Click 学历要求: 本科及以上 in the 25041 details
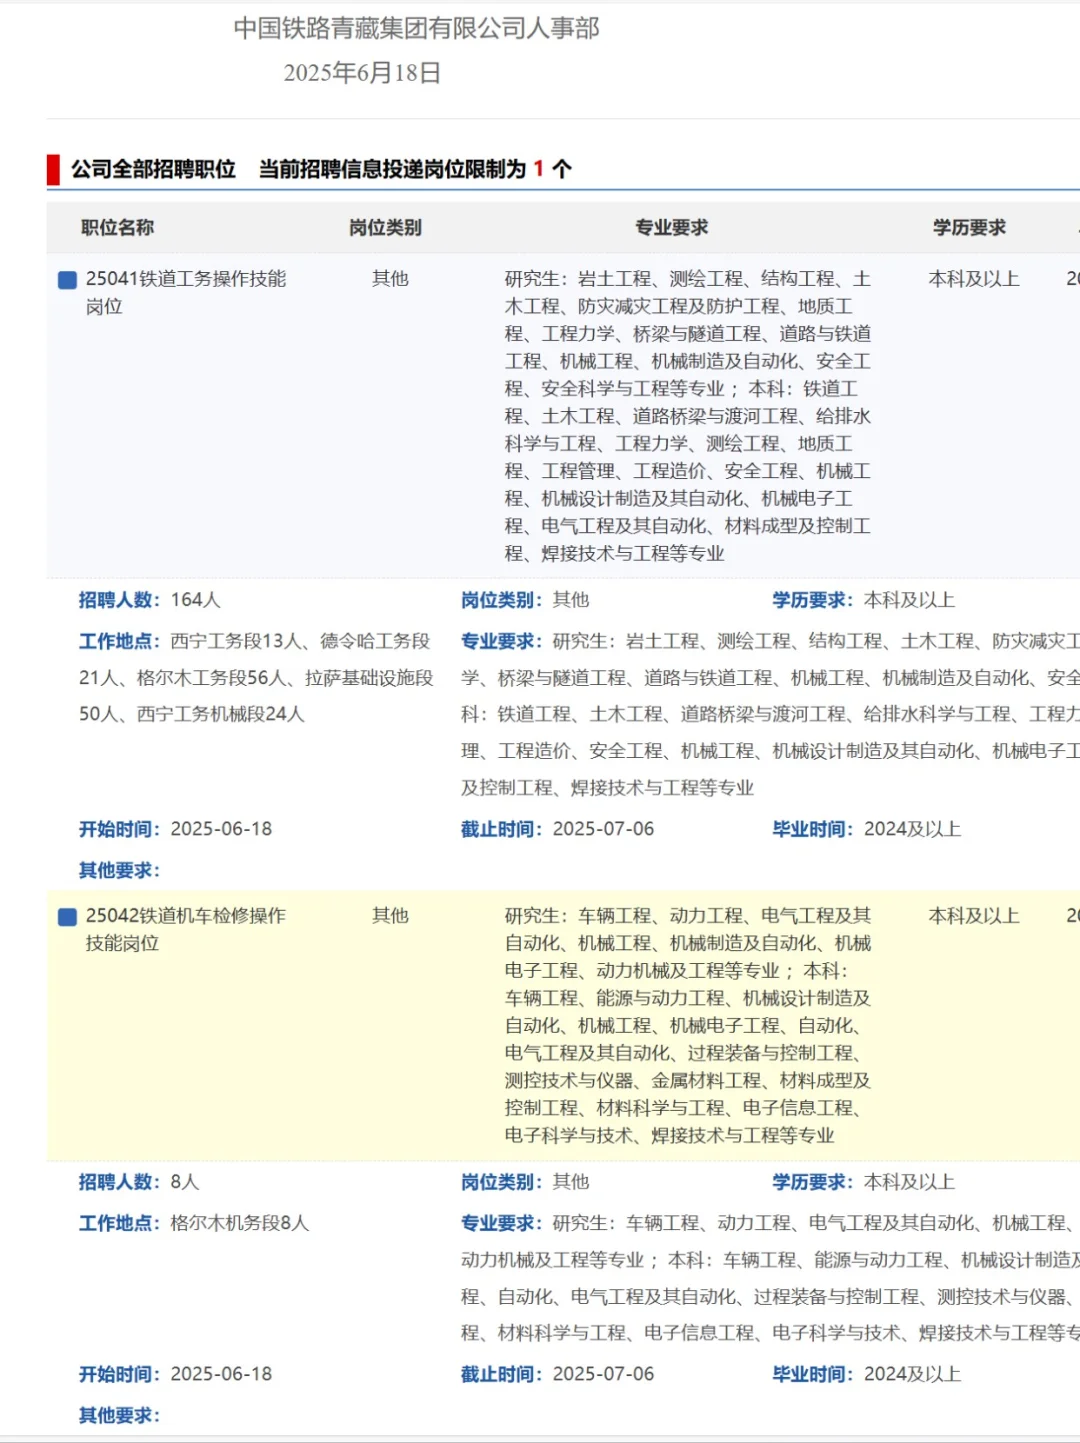This screenshot has height=1443, width=1080. 864,600
